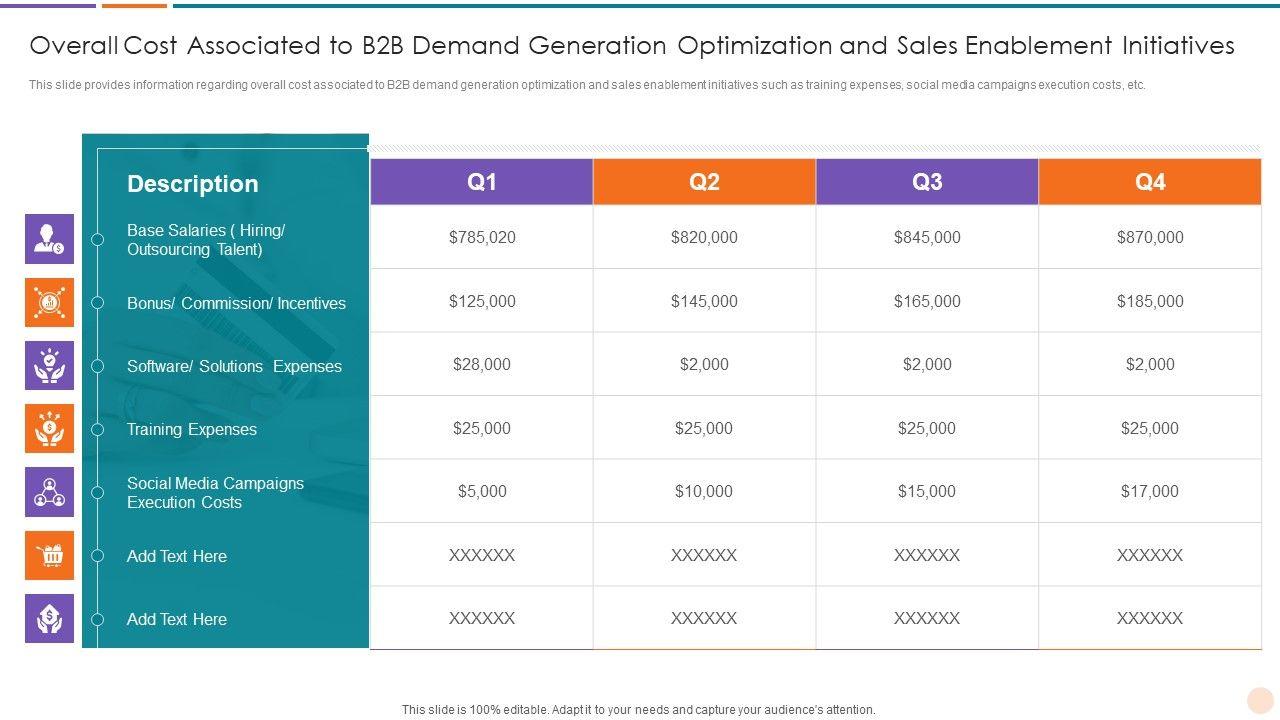This screenshot has width=1280, height=720.
Task: Click the slide title text
Action: tap(632, 46)
